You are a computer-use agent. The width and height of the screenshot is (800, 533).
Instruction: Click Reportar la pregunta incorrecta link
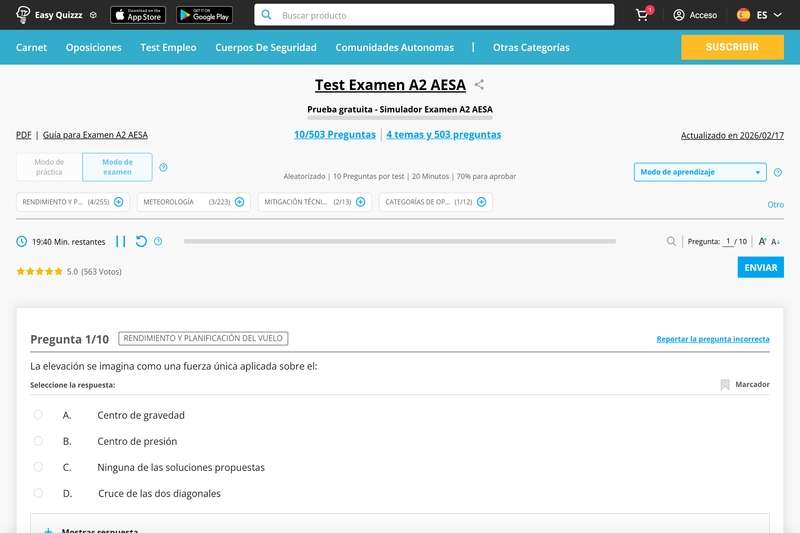tap(713, 339)
